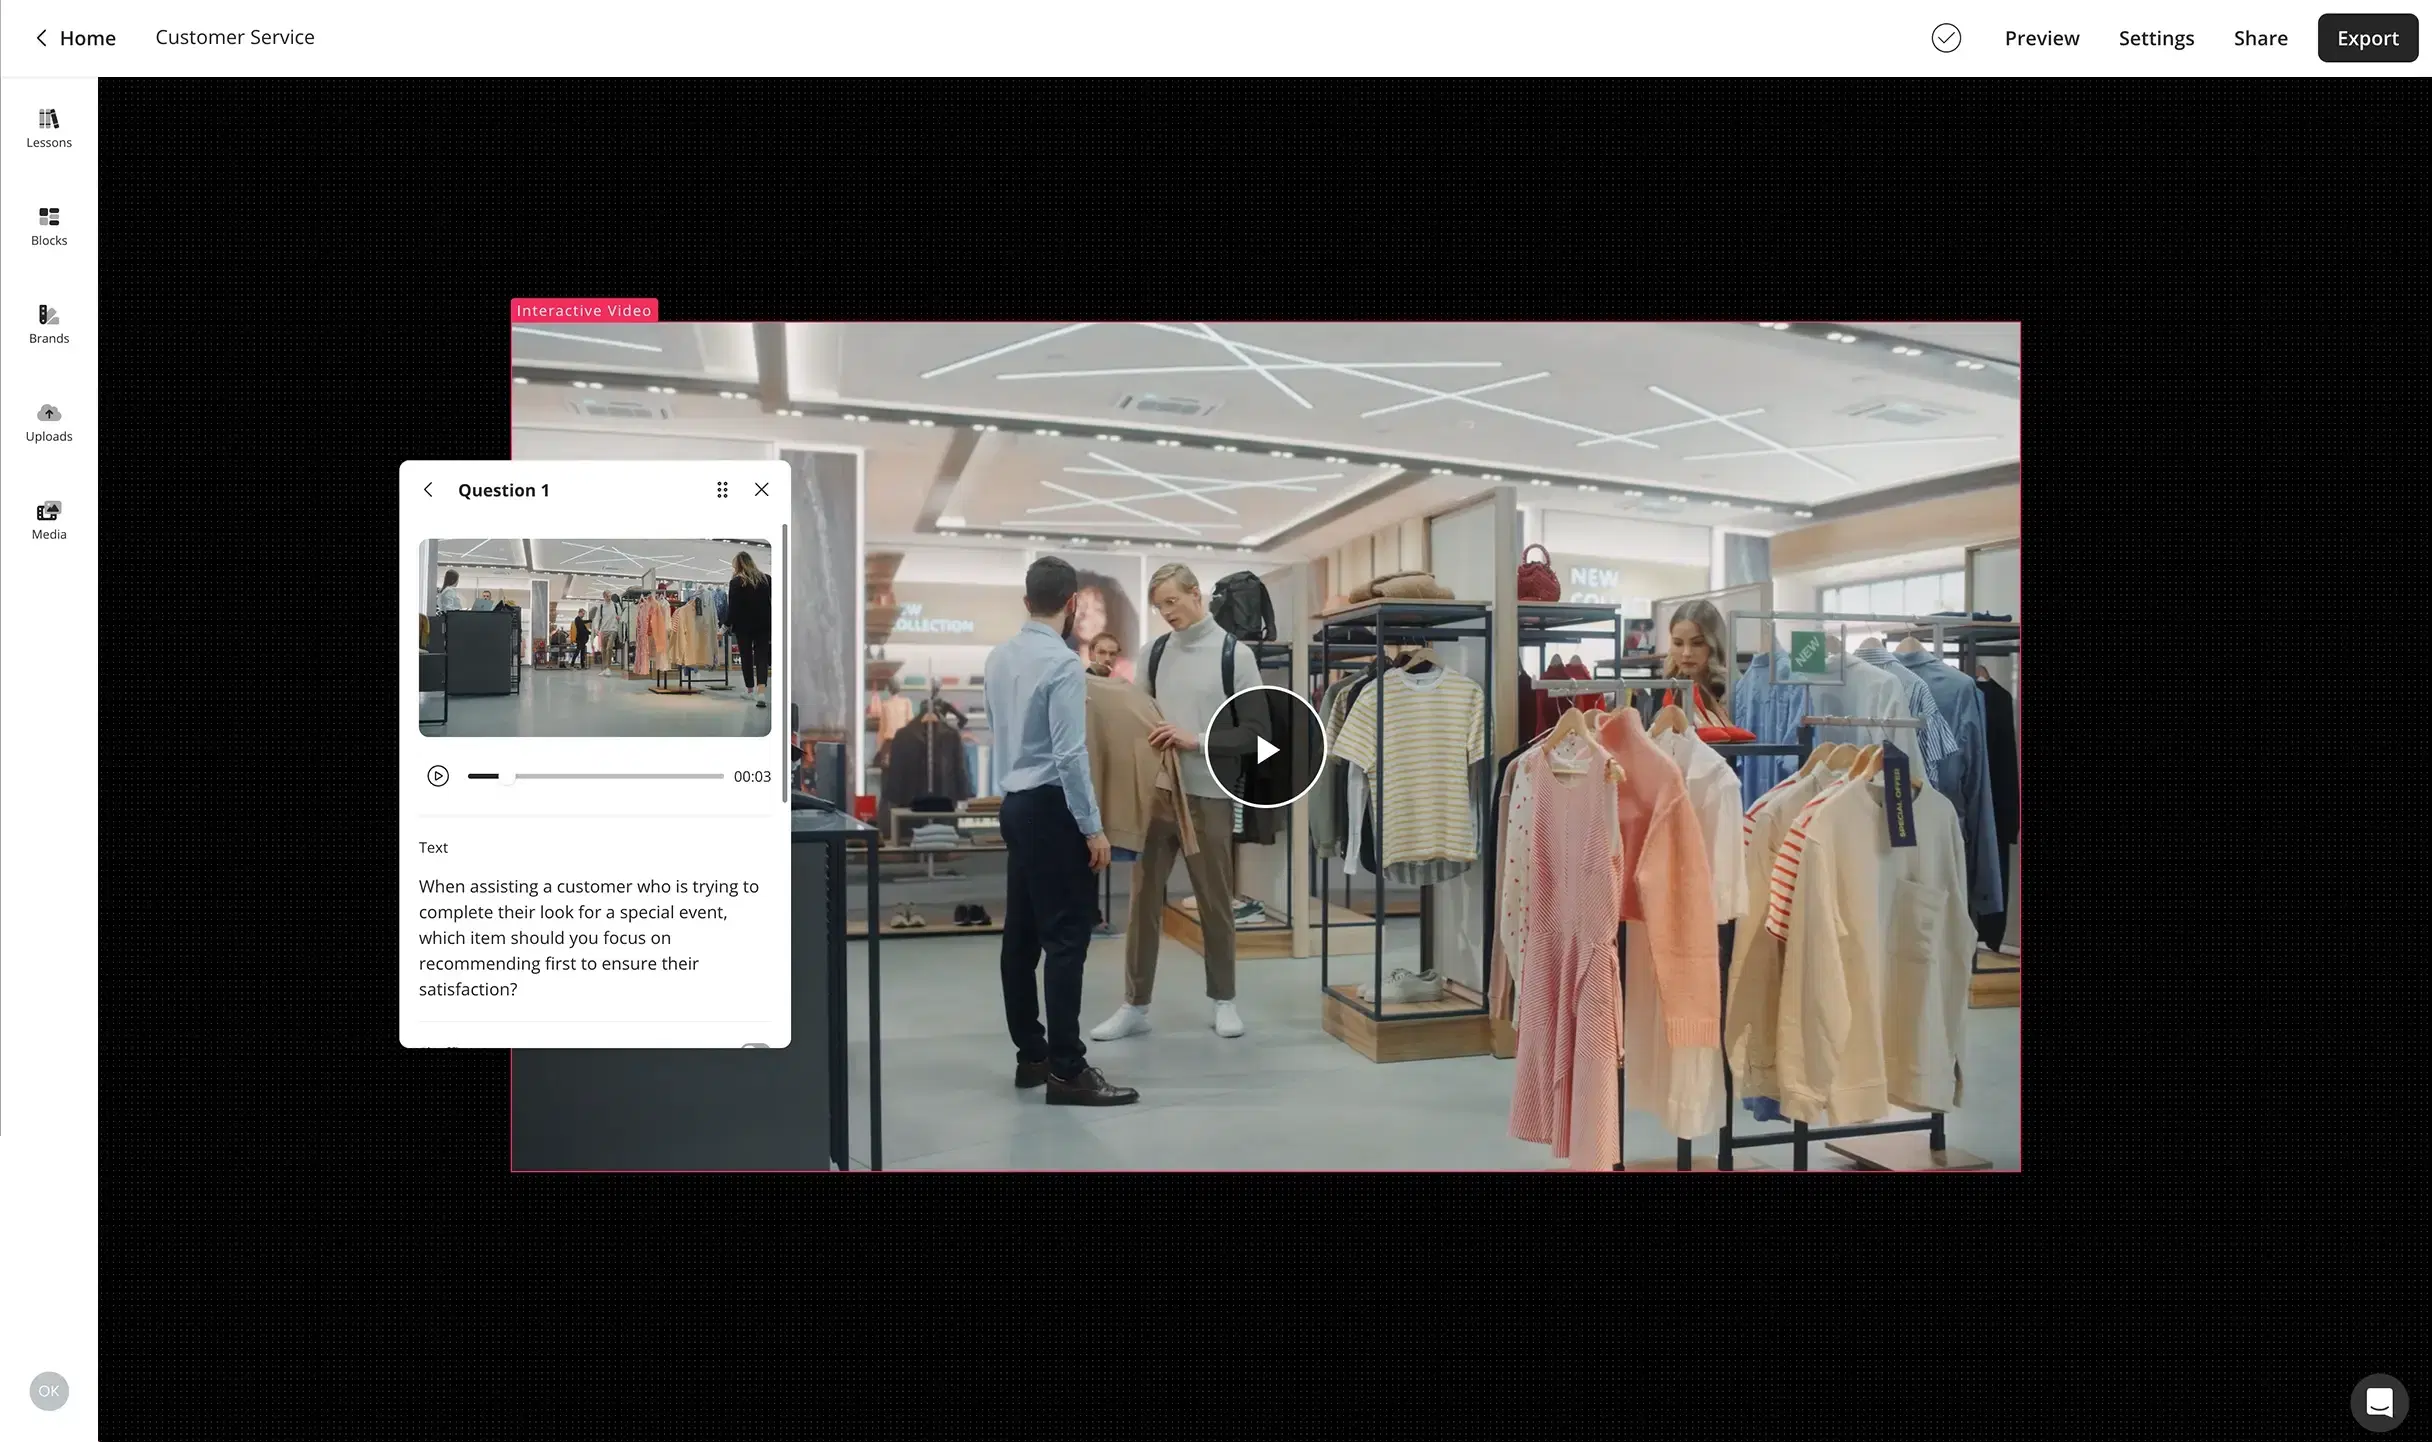Open the Settings menu
The width and height of the screenshot is (2432, 1442).
pos(2156,37)
